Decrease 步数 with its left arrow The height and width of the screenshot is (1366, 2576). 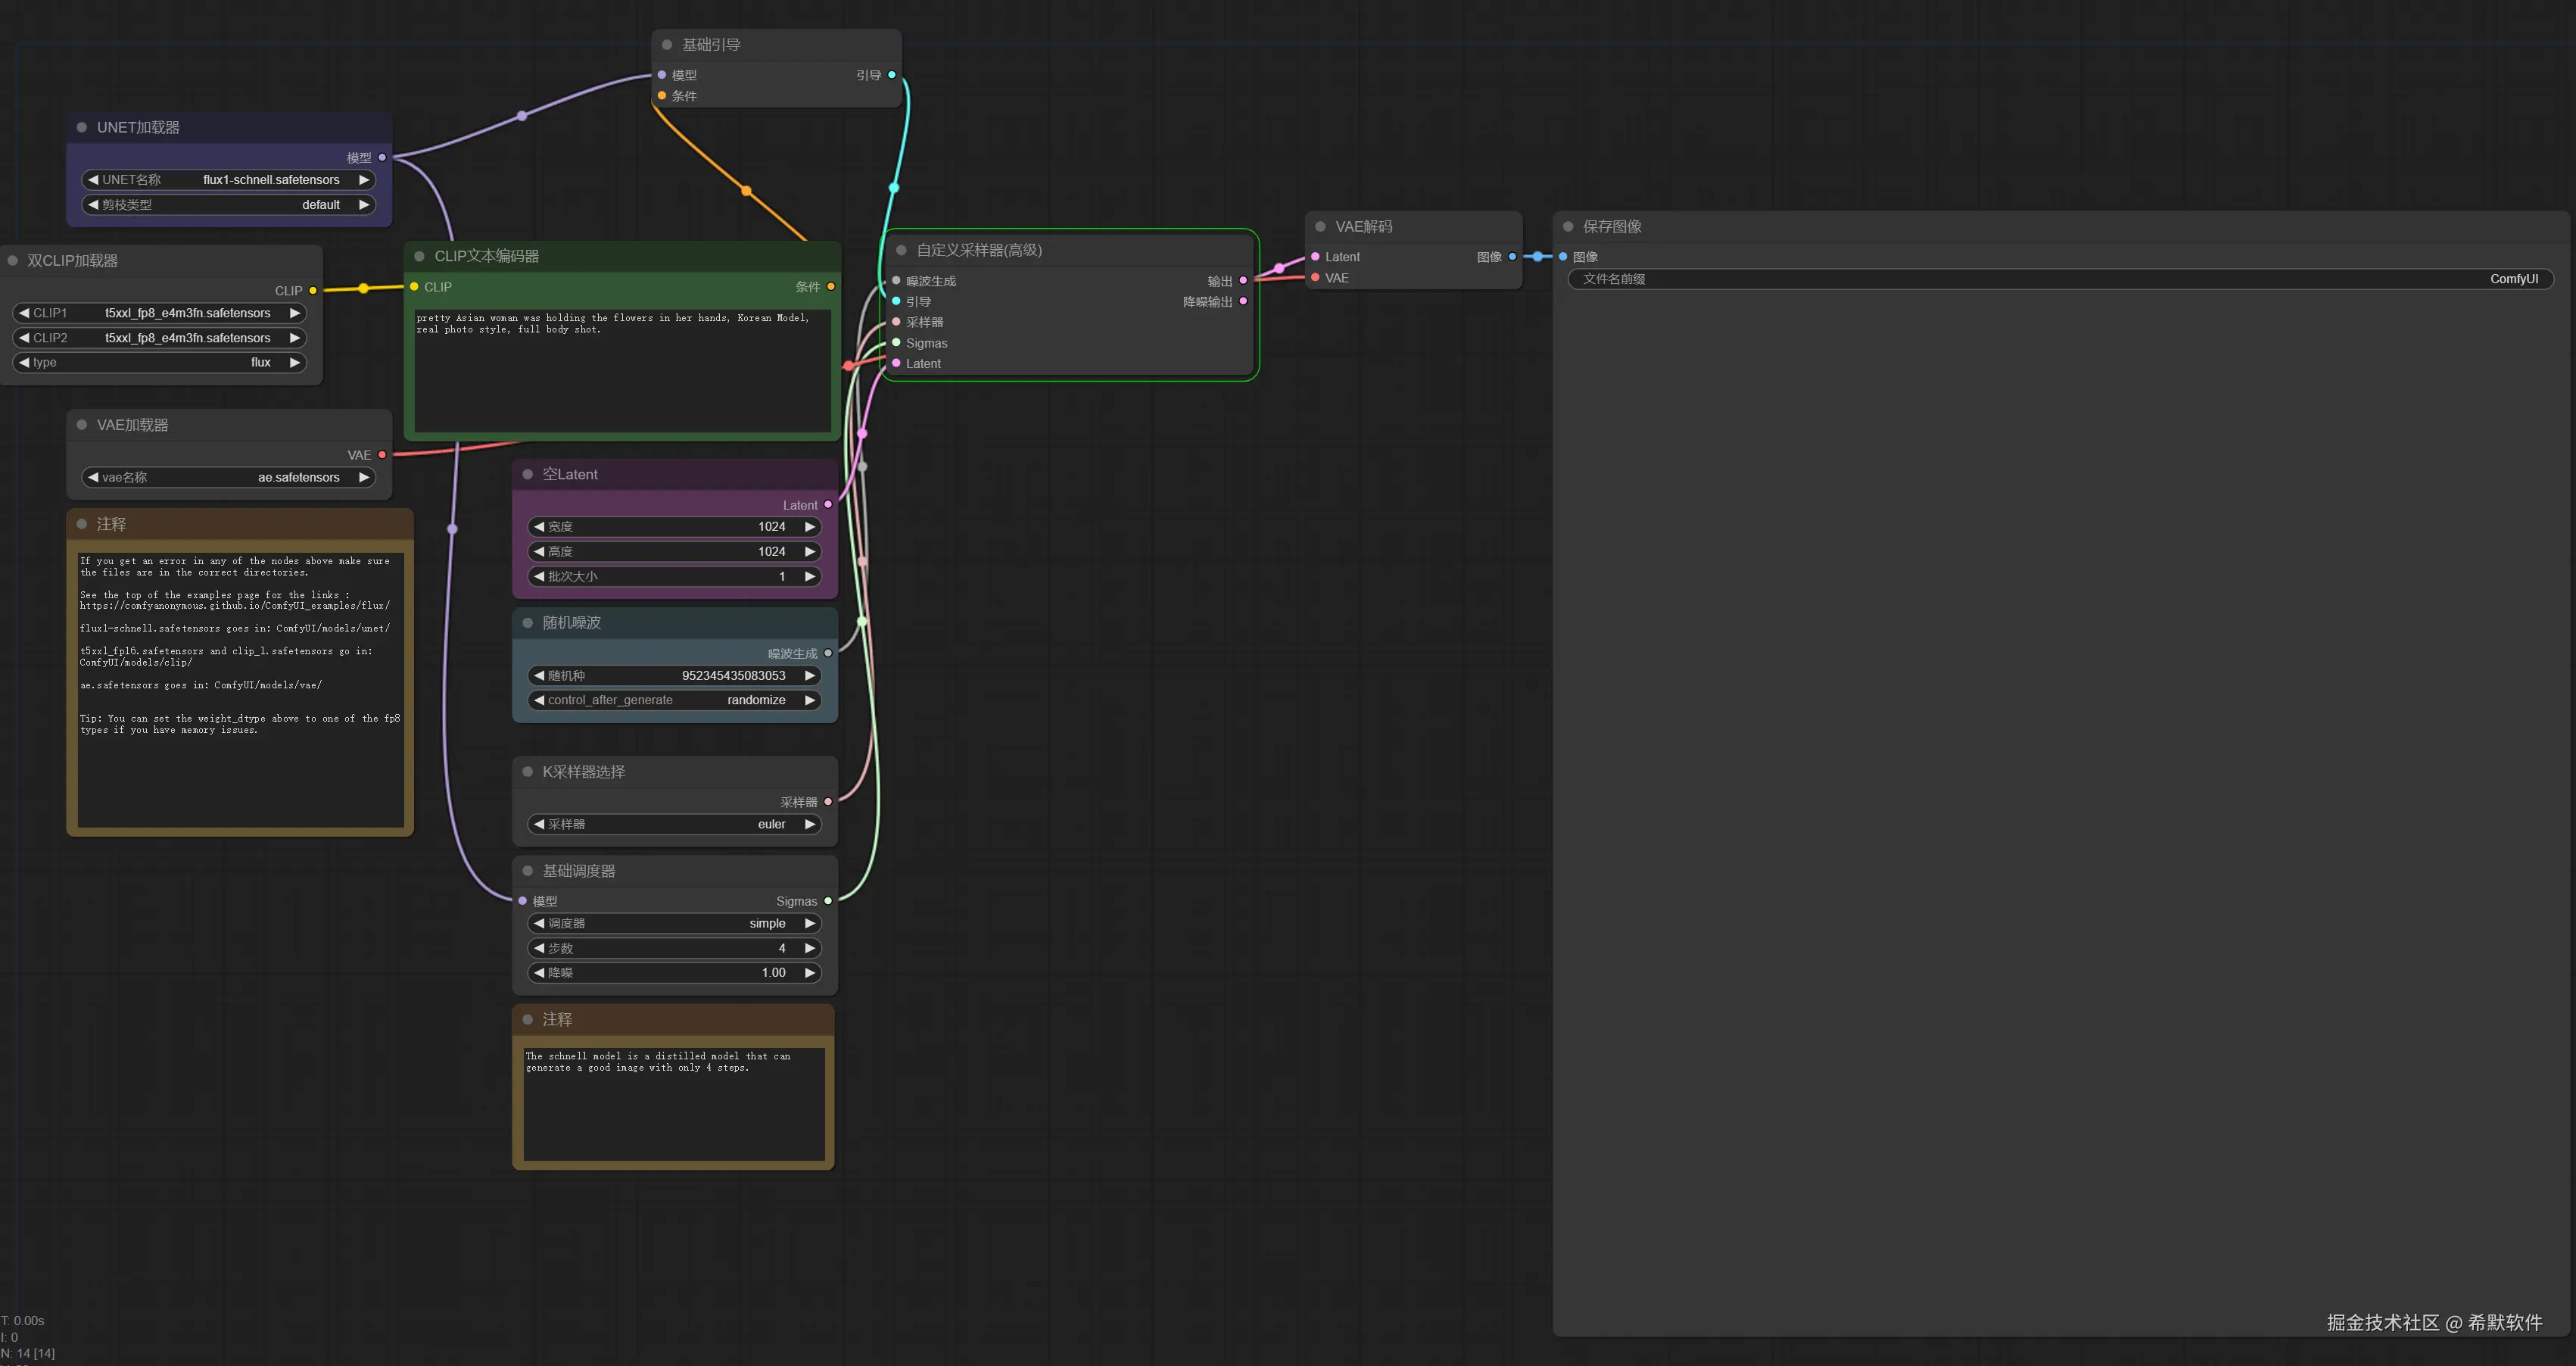tap(539, 948)
